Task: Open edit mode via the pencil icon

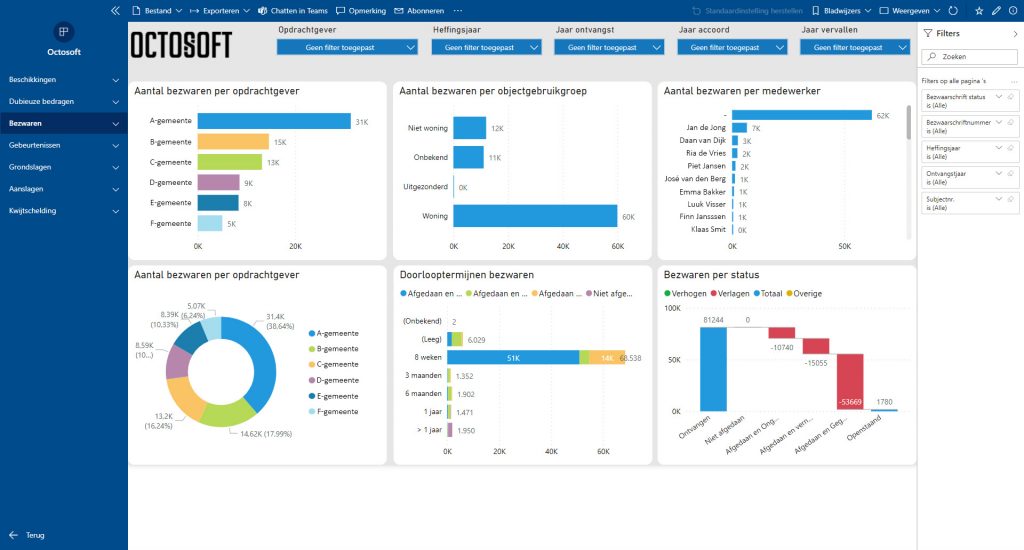Action: pos(996,10)
